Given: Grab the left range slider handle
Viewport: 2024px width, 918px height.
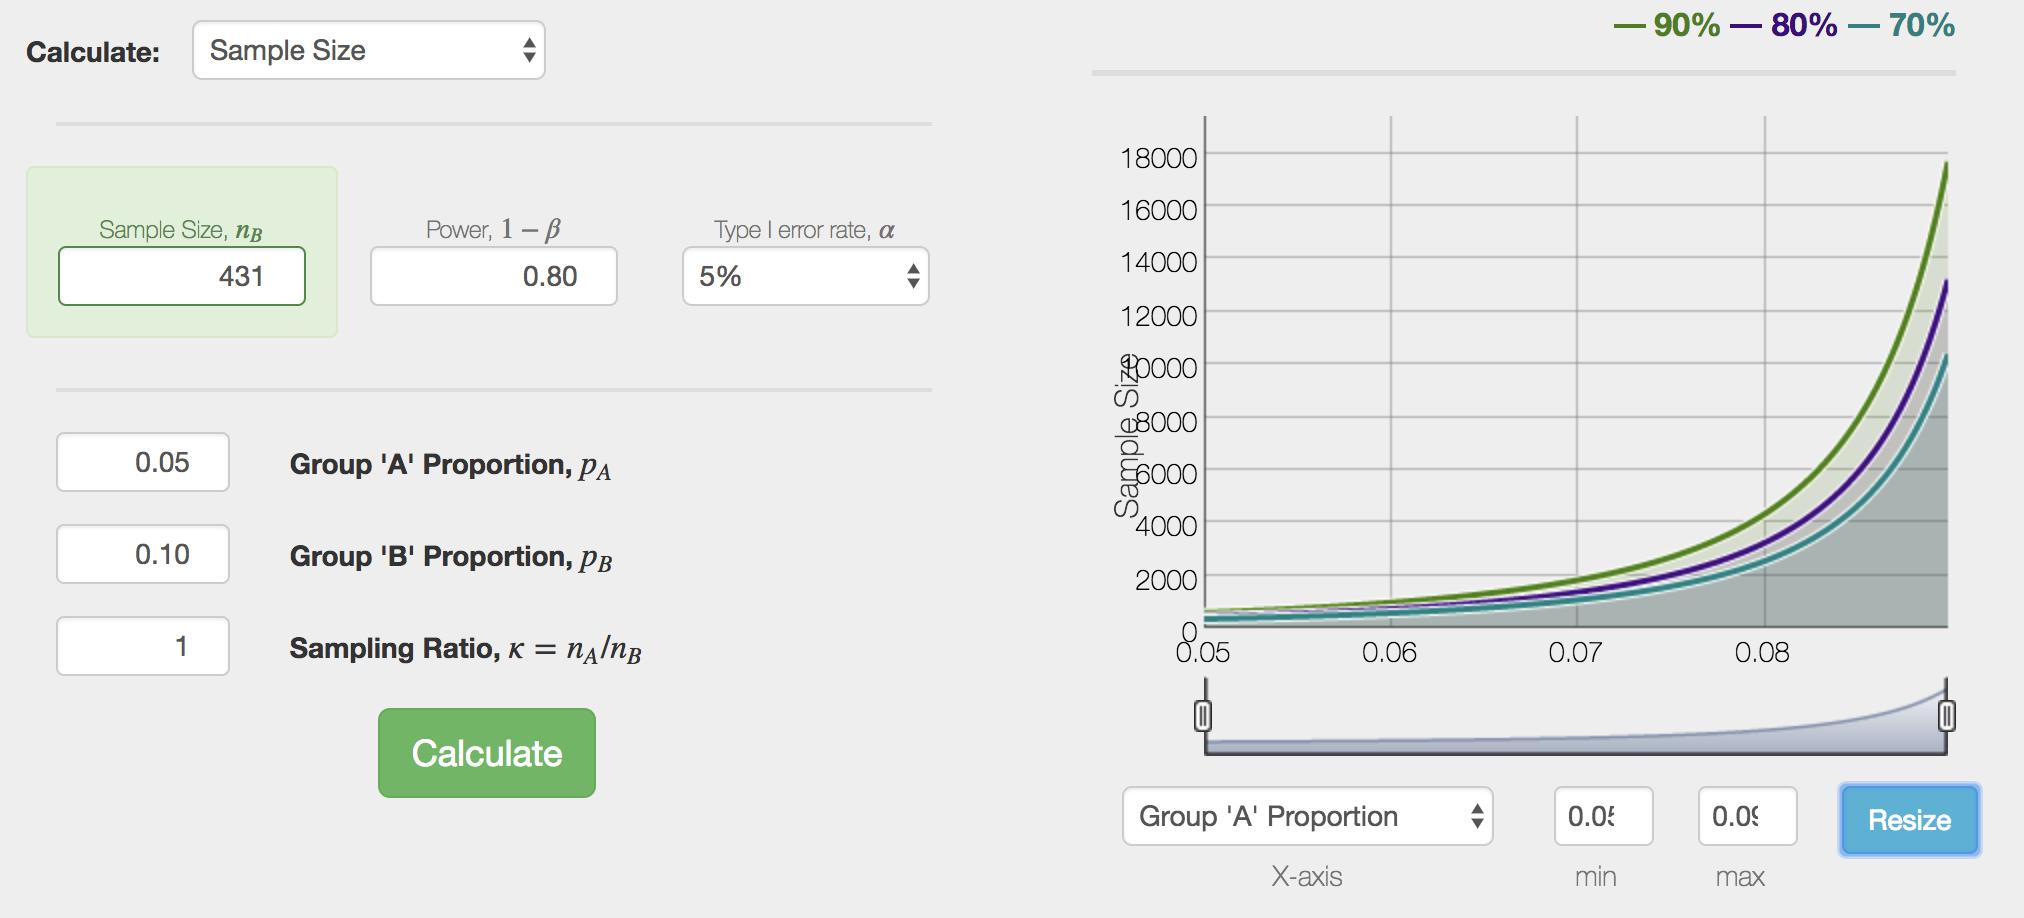Looking at the screenshot, I should pos(1204,716).
